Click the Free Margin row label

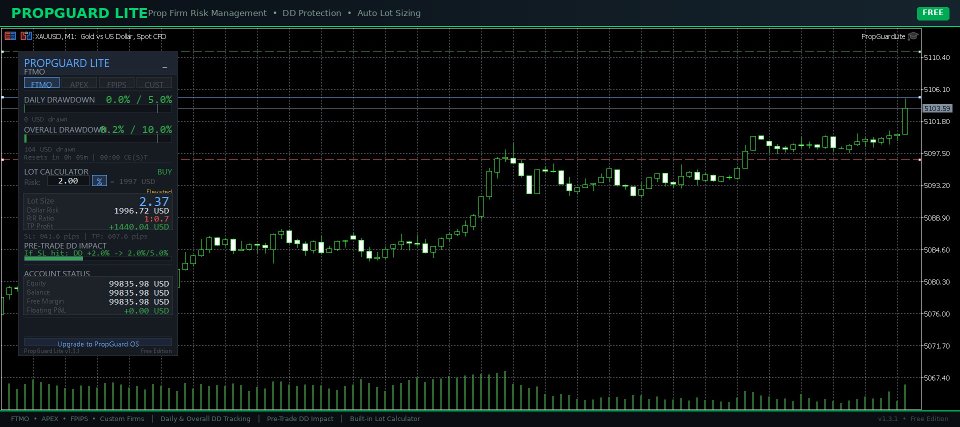click(x=45, y=301)
